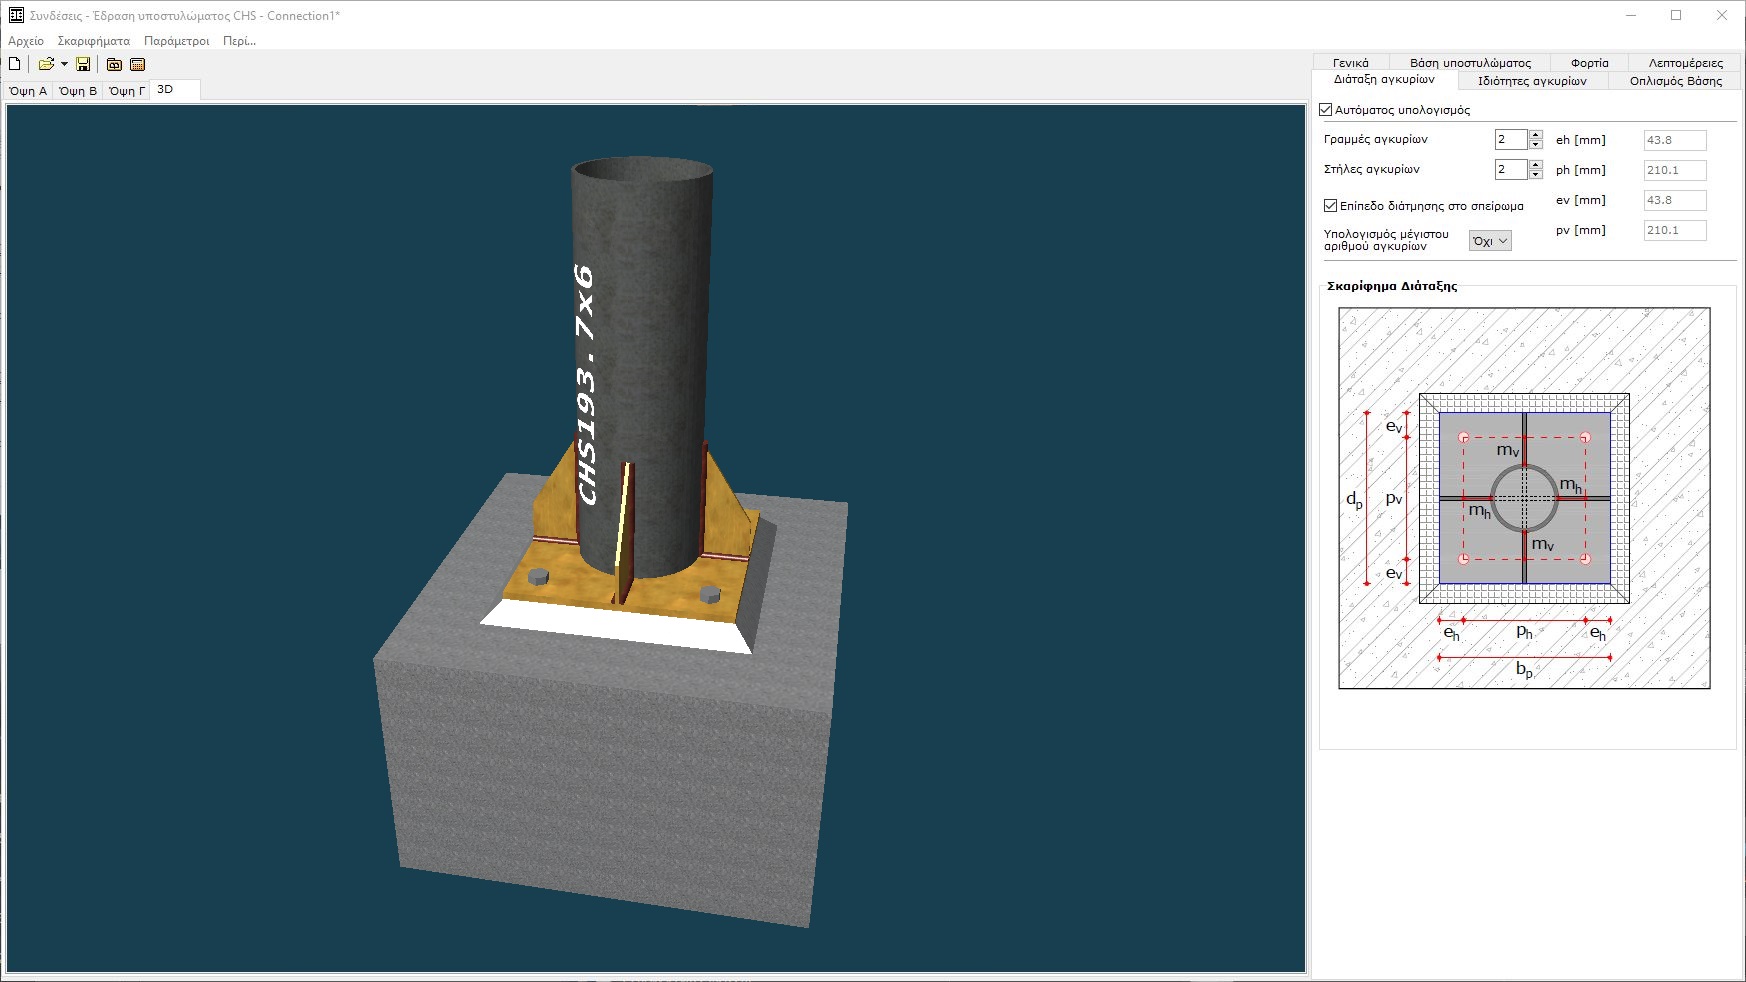Open the 'Παράμετροι' menu
The height and width of the screenshot is (982, 1746).
pos(176,41)
